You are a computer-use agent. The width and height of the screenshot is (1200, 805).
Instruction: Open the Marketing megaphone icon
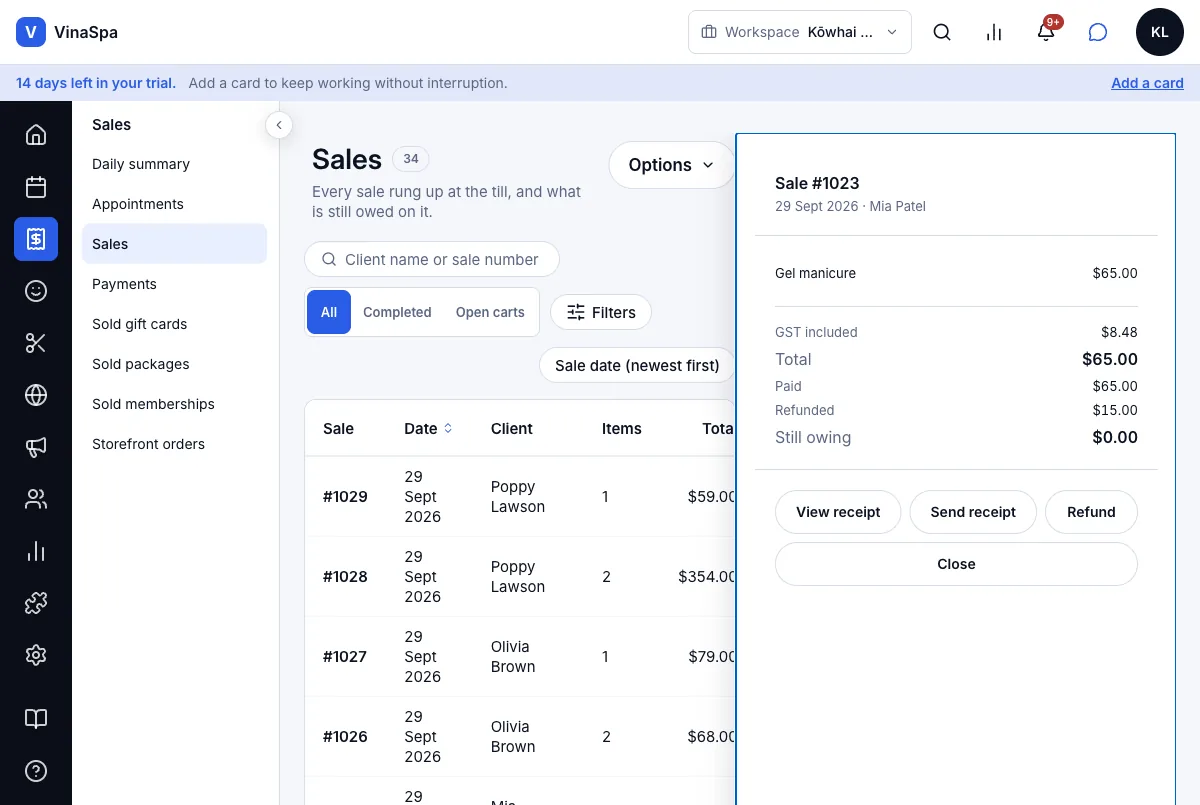coord(36,447)
